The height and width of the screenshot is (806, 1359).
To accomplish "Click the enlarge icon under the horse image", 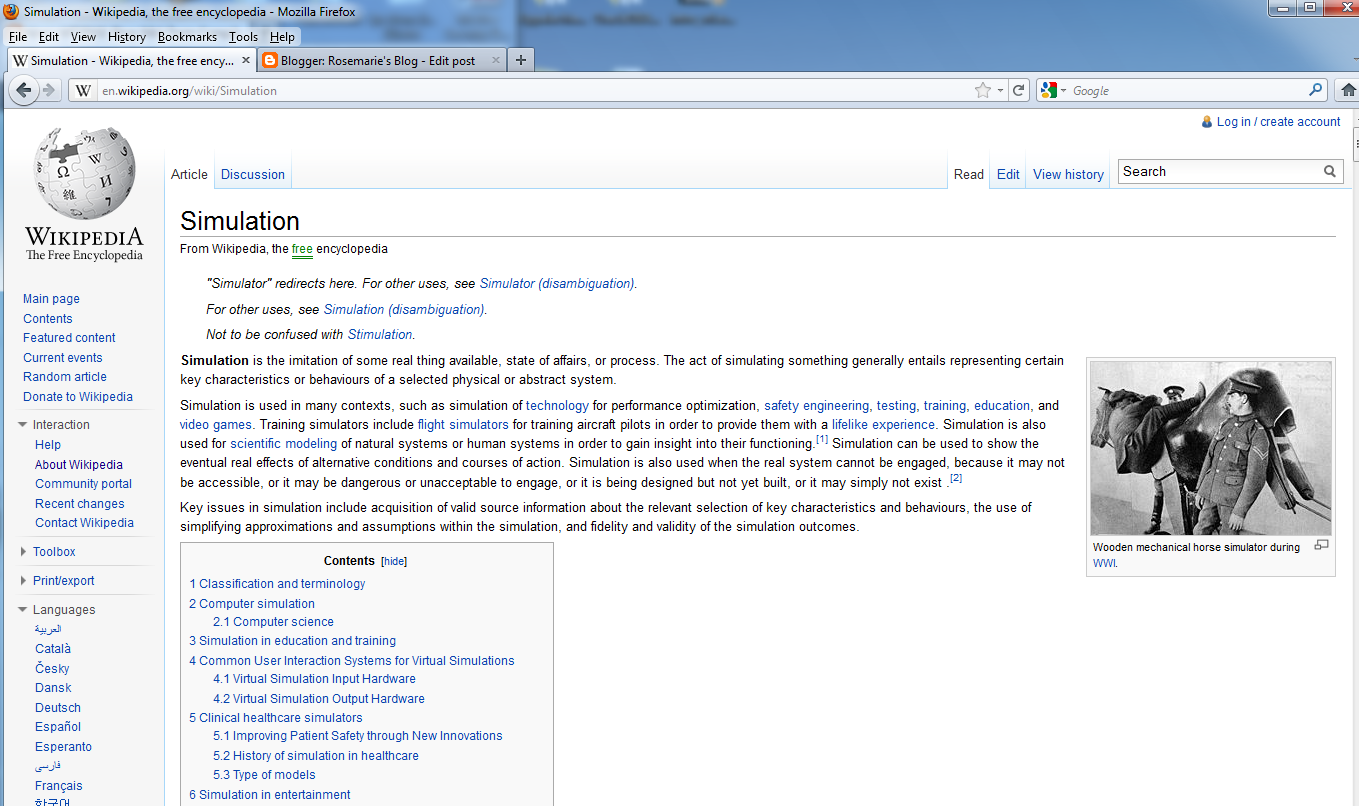I will click(1322, 545).
